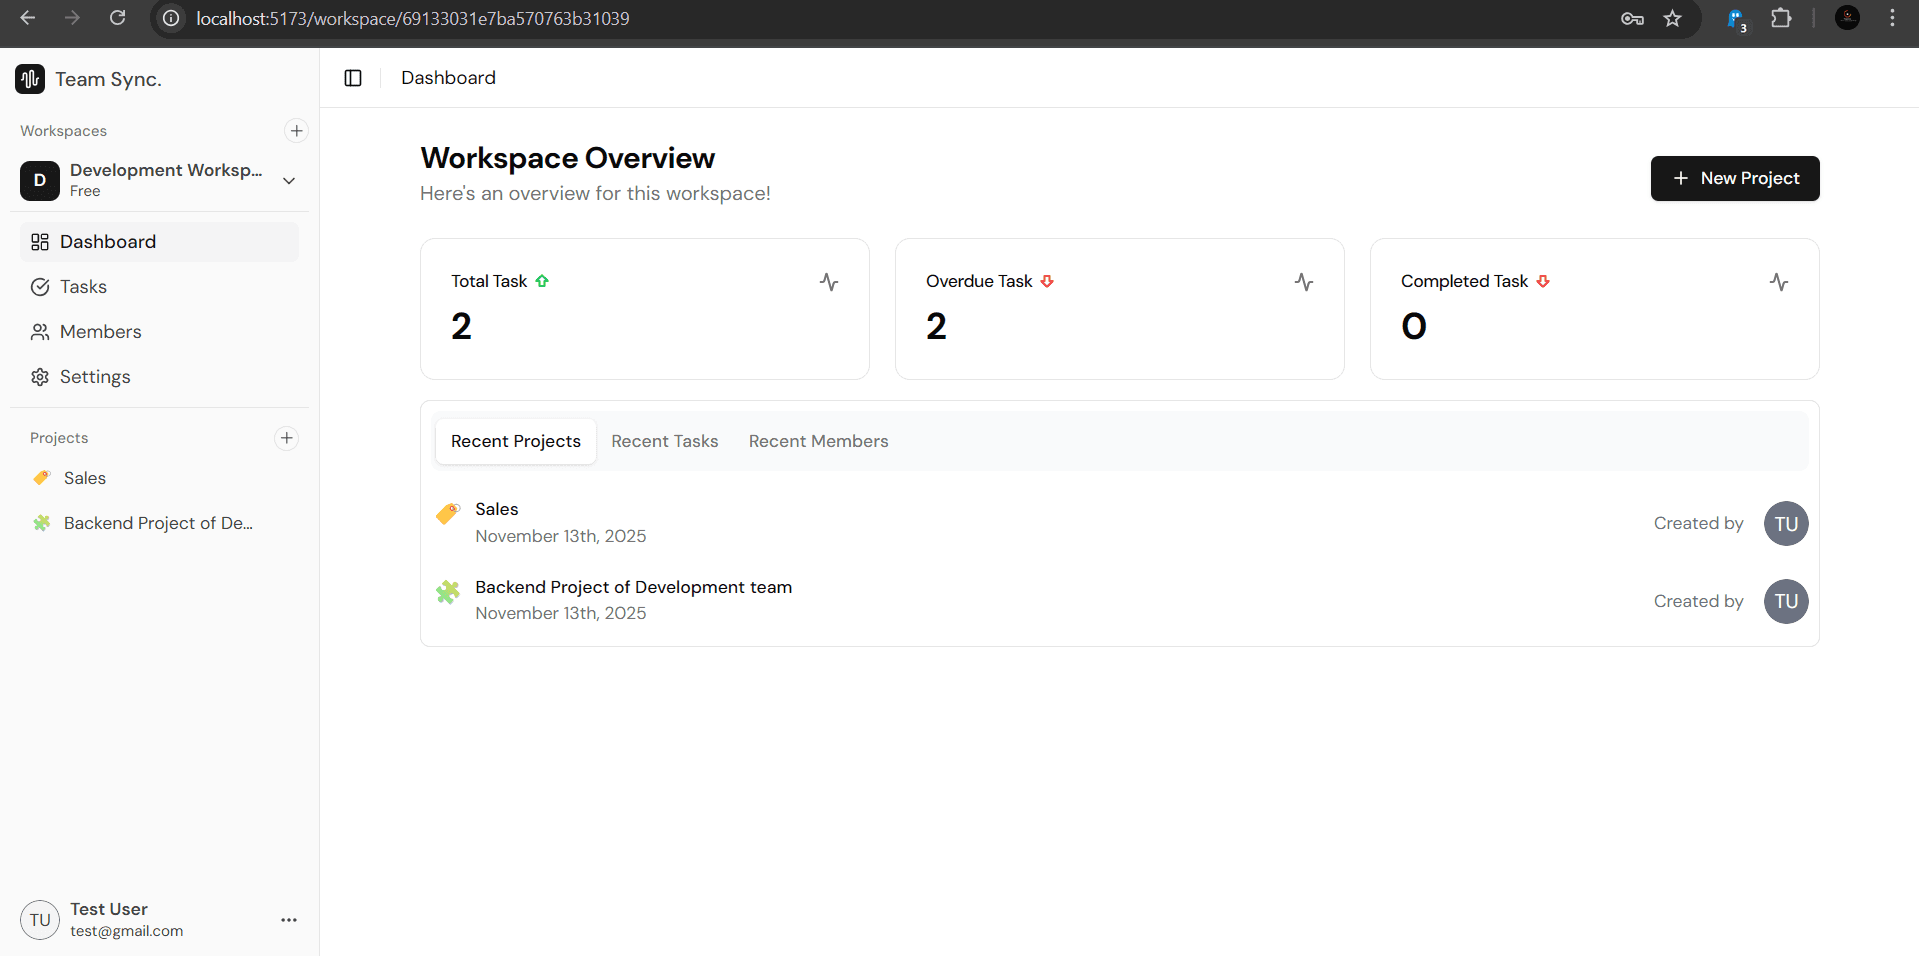
Task: Click the Dashboard grid icon
Action: tap(40, 242)
